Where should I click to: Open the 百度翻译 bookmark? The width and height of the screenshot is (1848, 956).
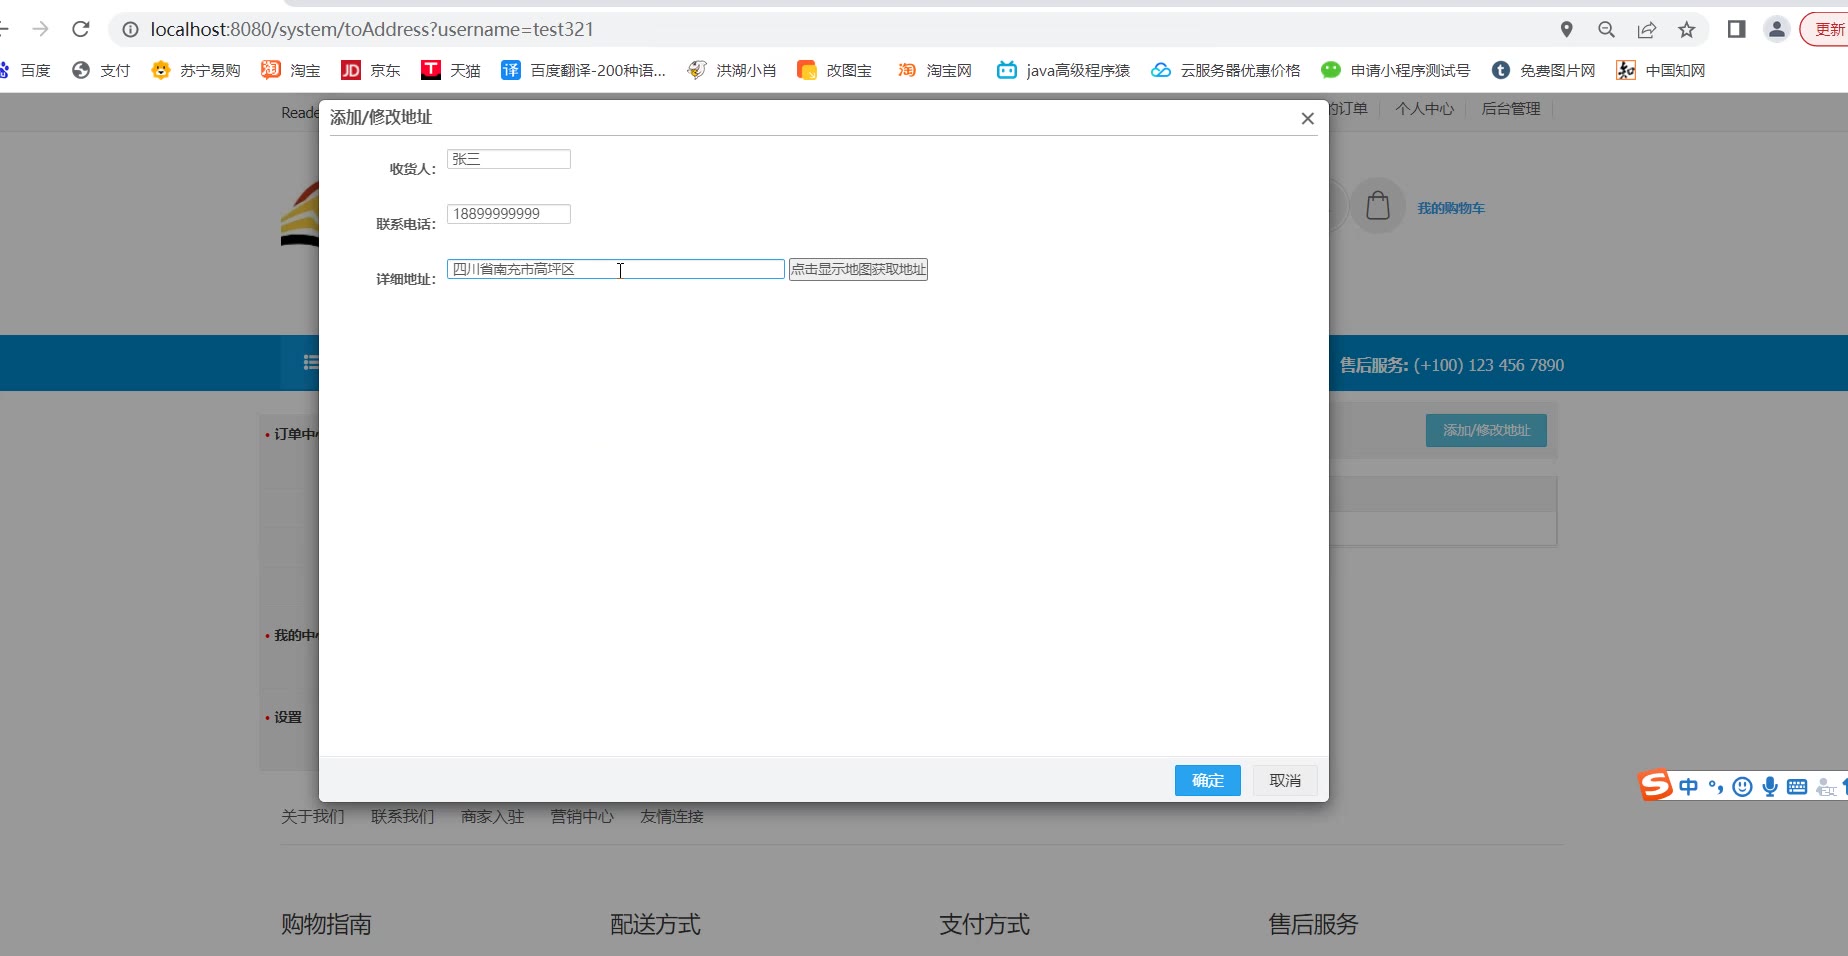point(584,70)
